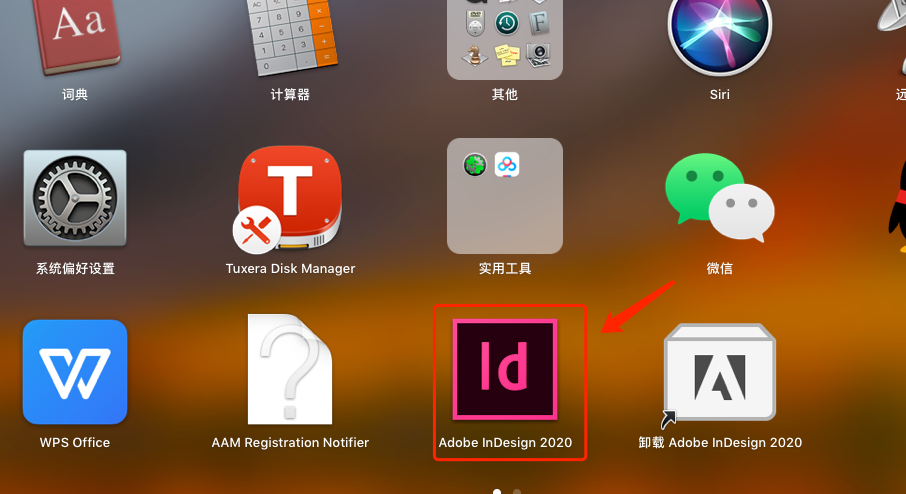906x494 pixels.
Task: Select the 词典 label text
Action: pos(75,94)
